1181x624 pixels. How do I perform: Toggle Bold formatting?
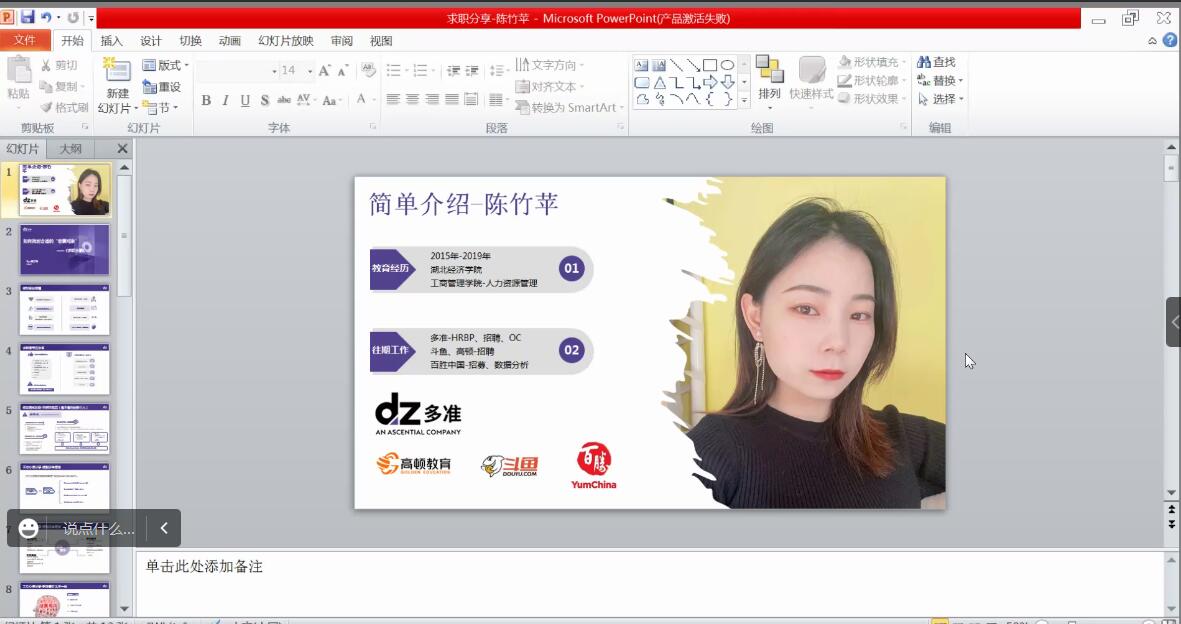pyautogui.click(x=206, y=100)
